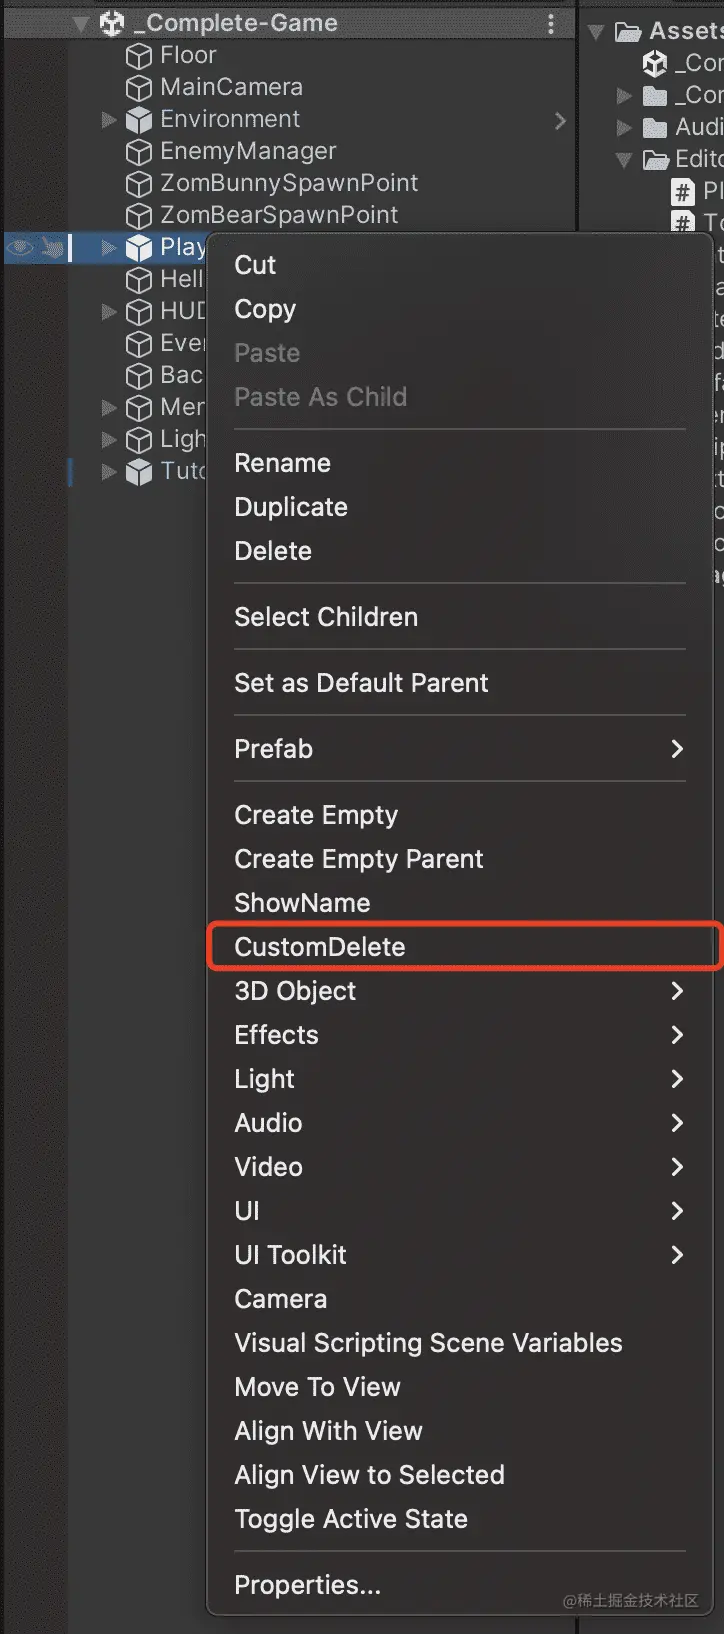Select the EnemyManager hierarchy row
The height and width of the screenshot is (1634, 724).
[290, 152]
